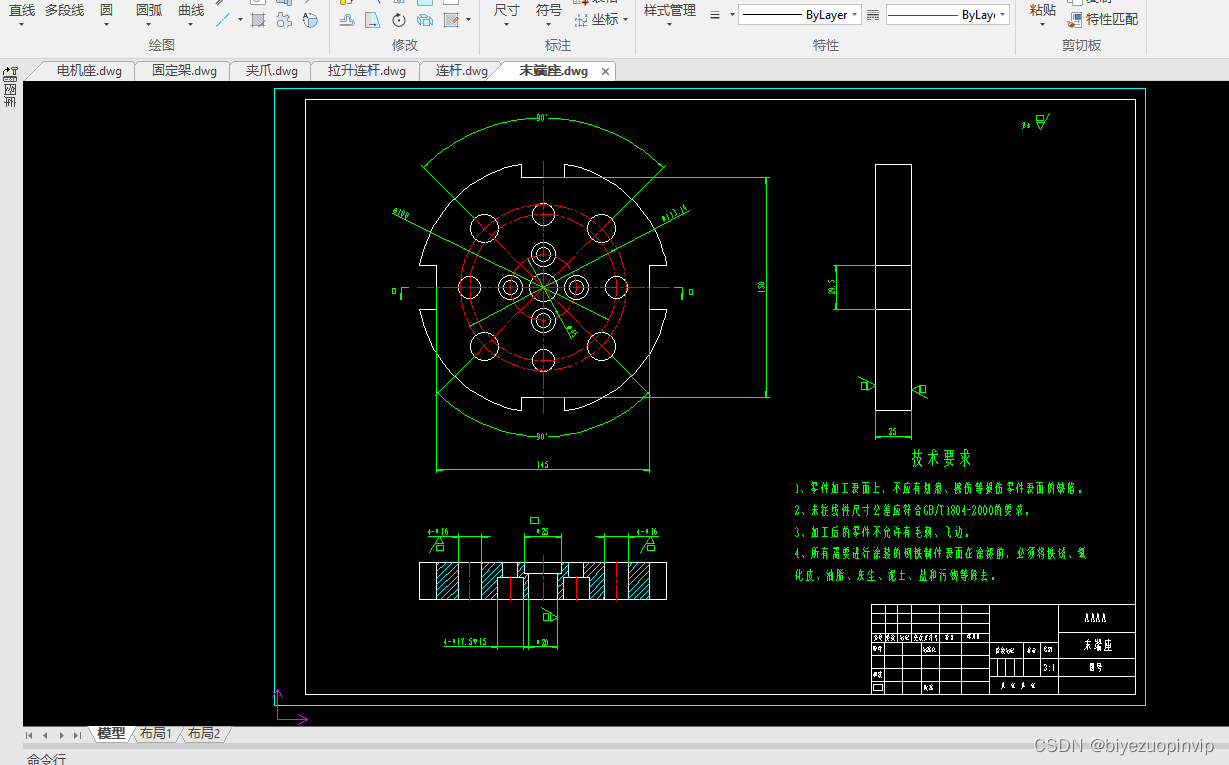Expand the 样式管理 style manager dropdown
The image size is (1229, 765).
tap(669, 25)
